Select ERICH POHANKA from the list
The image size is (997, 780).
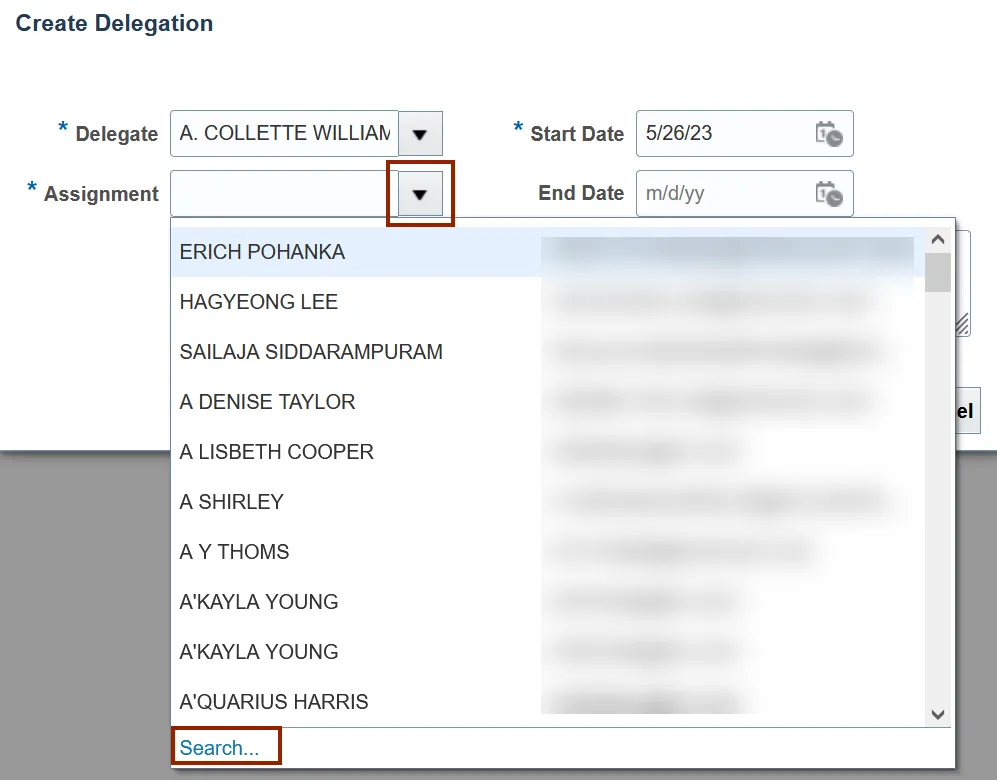coord(262,252)
